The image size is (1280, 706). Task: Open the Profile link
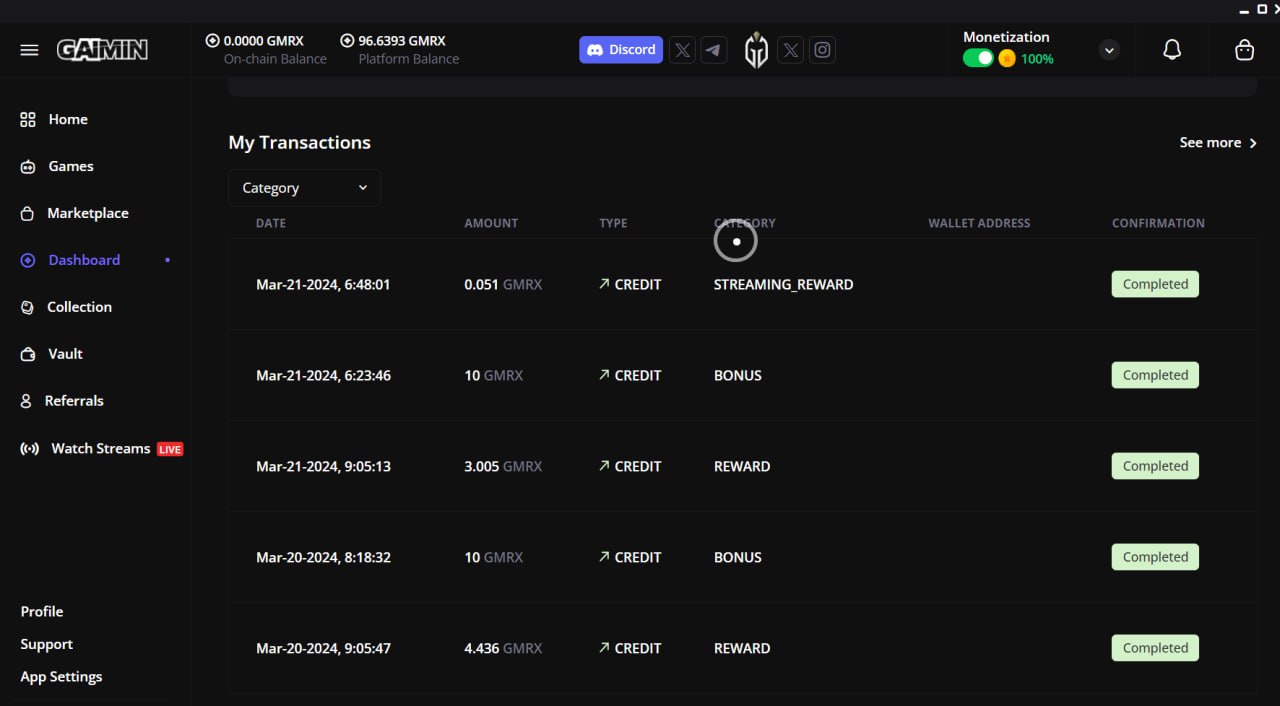click(42, 612)
